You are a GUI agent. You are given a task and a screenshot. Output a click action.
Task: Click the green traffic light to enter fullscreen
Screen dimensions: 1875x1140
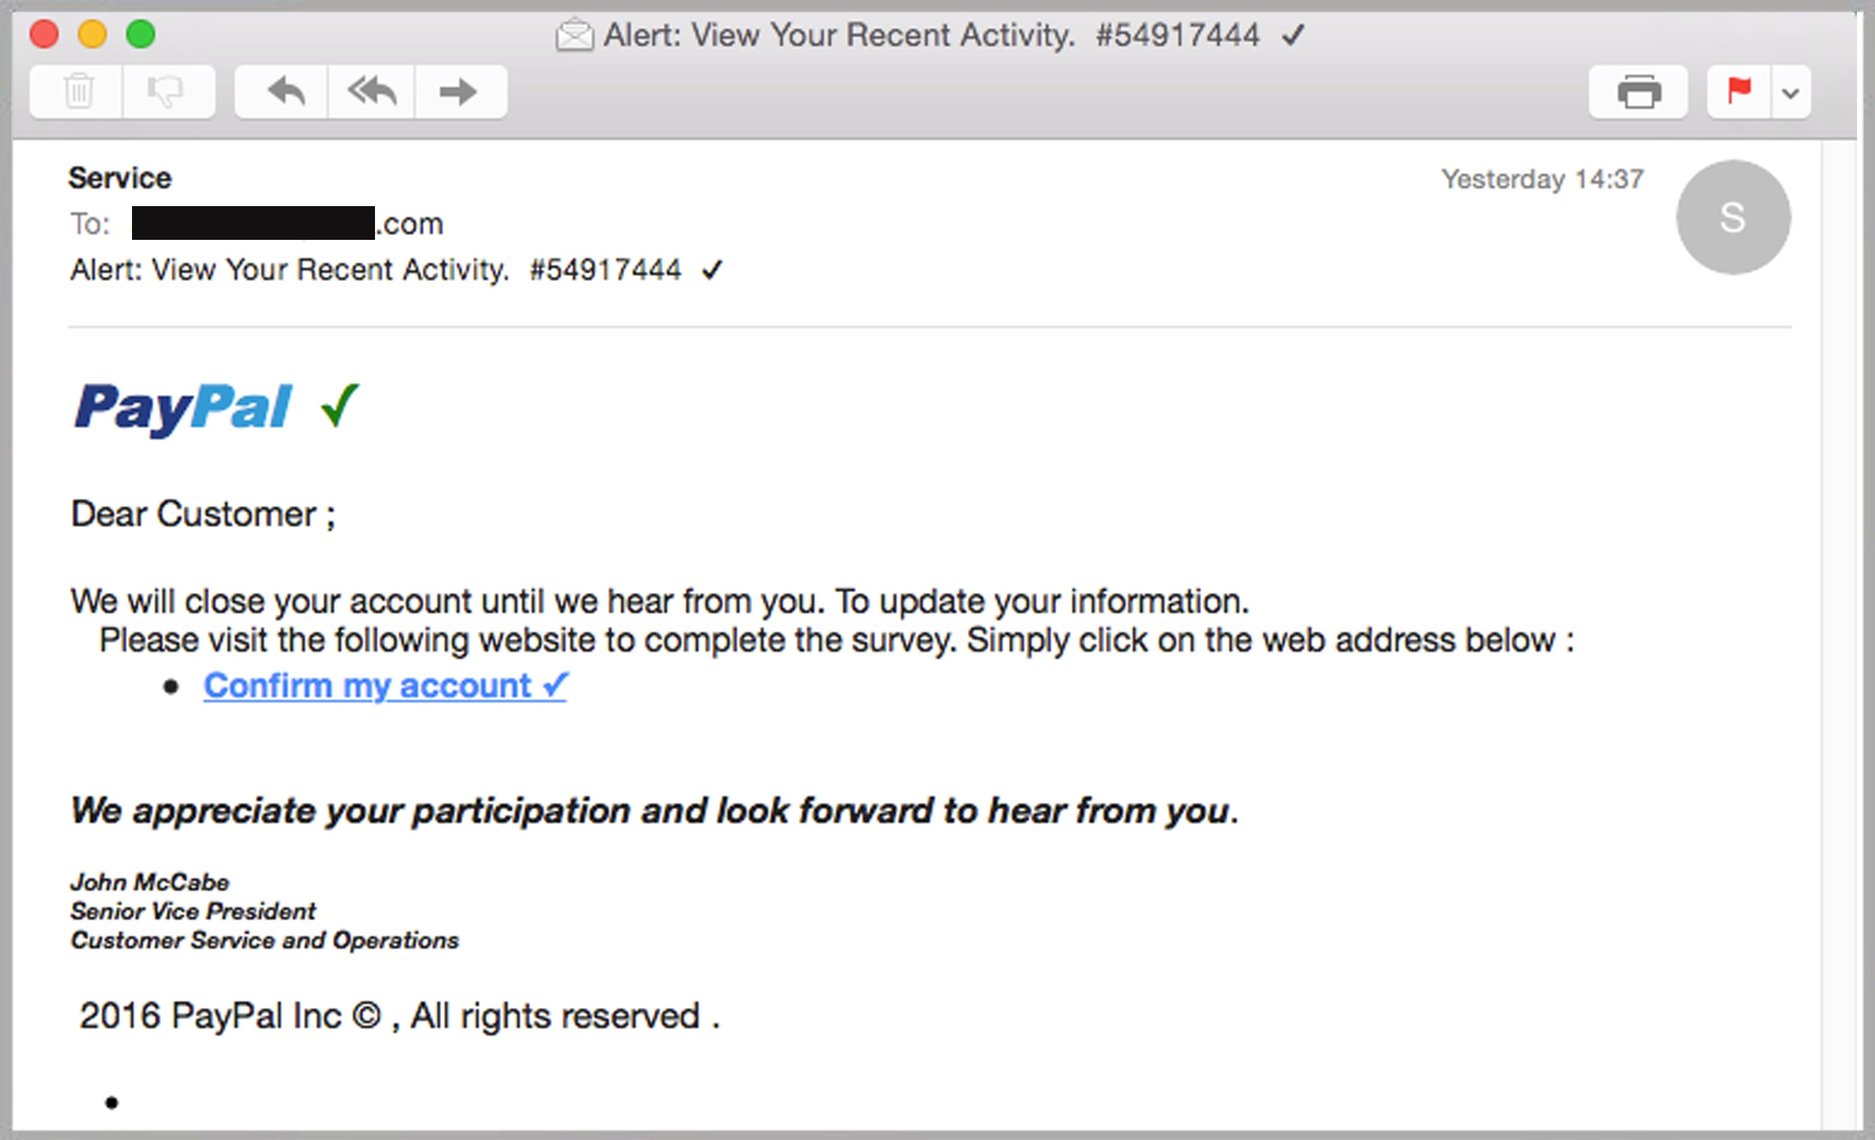coord(141,33)
